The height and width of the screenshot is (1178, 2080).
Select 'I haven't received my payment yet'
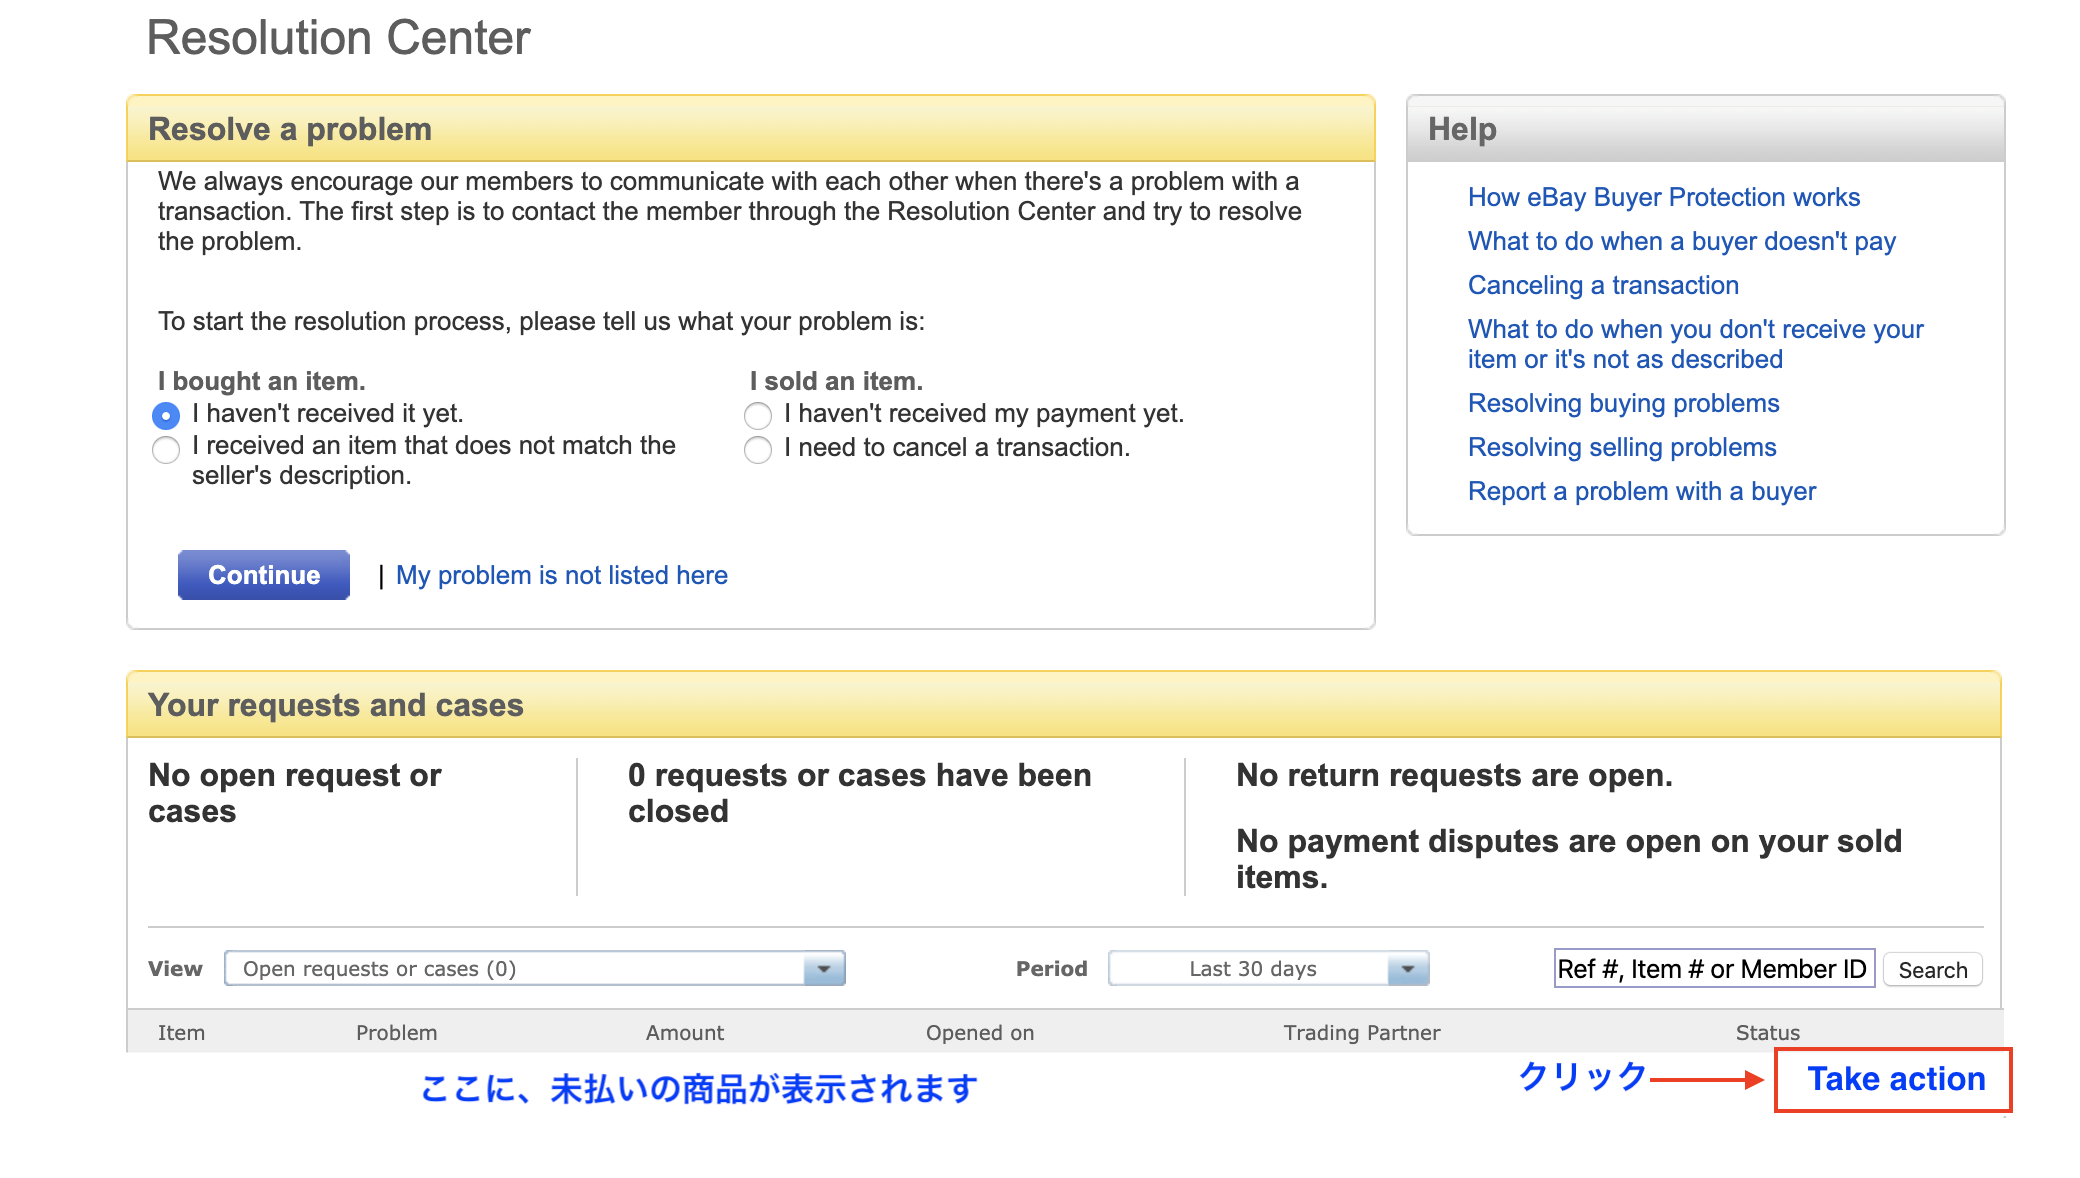[758, 415]
